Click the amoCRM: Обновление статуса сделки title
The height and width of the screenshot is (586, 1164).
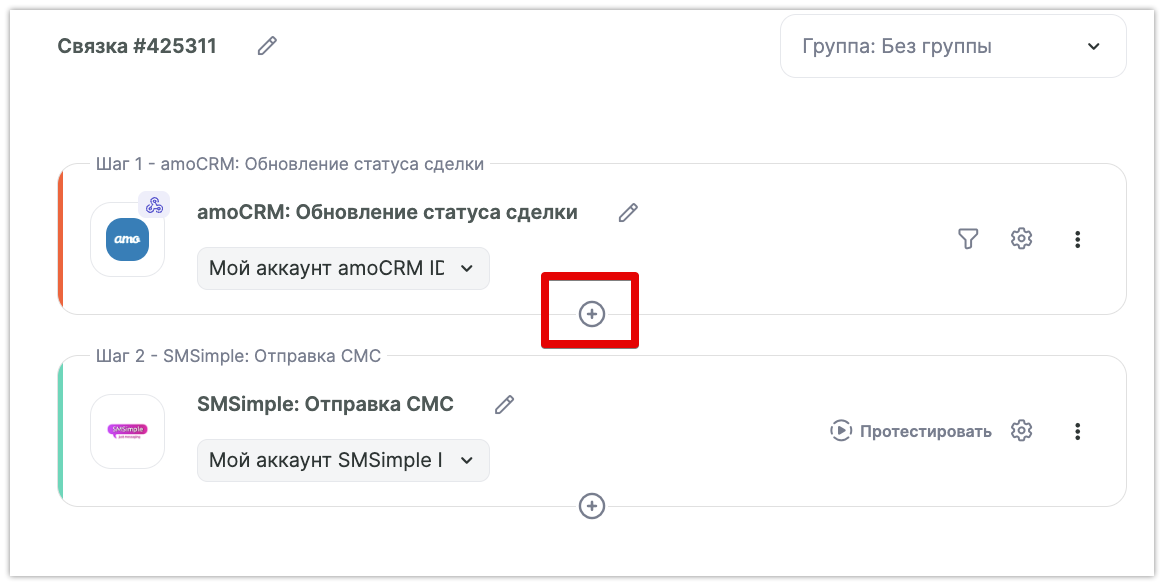tap(387, 213)
